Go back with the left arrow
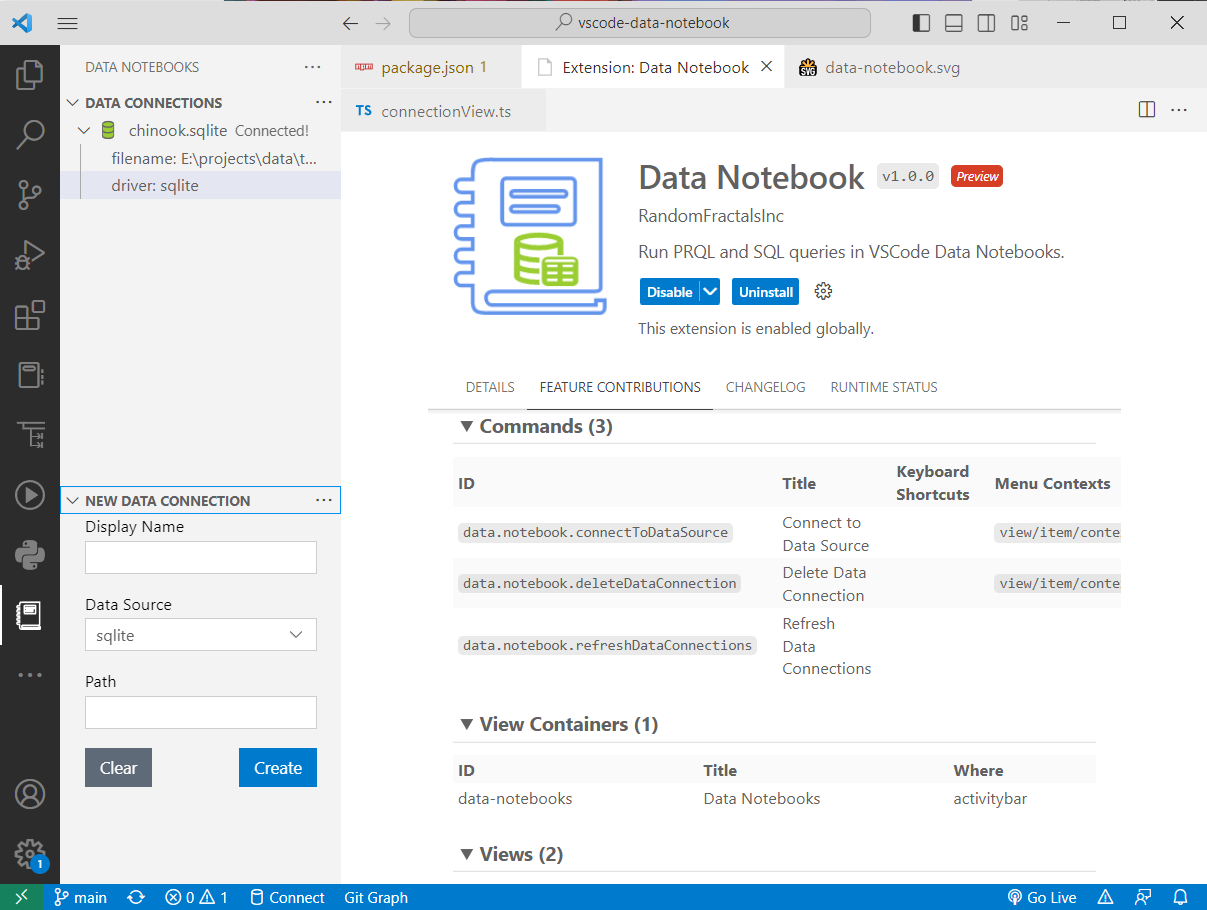 click(350, 23)
